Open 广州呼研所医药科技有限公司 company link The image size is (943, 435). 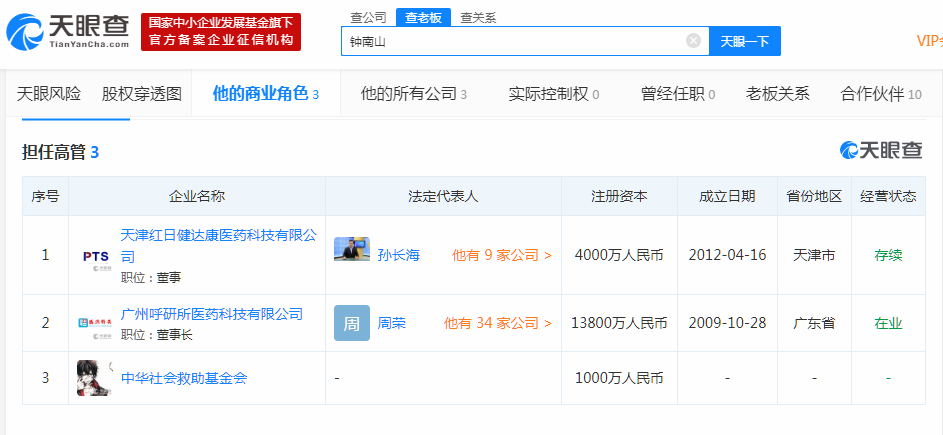212,313
